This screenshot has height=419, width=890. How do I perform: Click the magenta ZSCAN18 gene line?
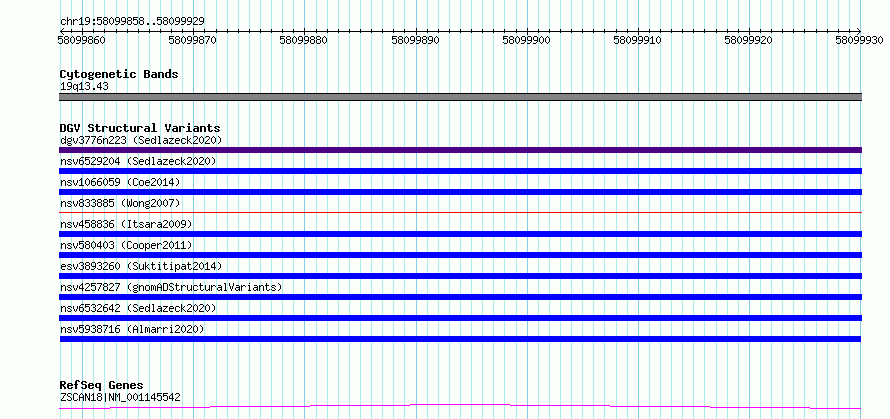(460, 407)
